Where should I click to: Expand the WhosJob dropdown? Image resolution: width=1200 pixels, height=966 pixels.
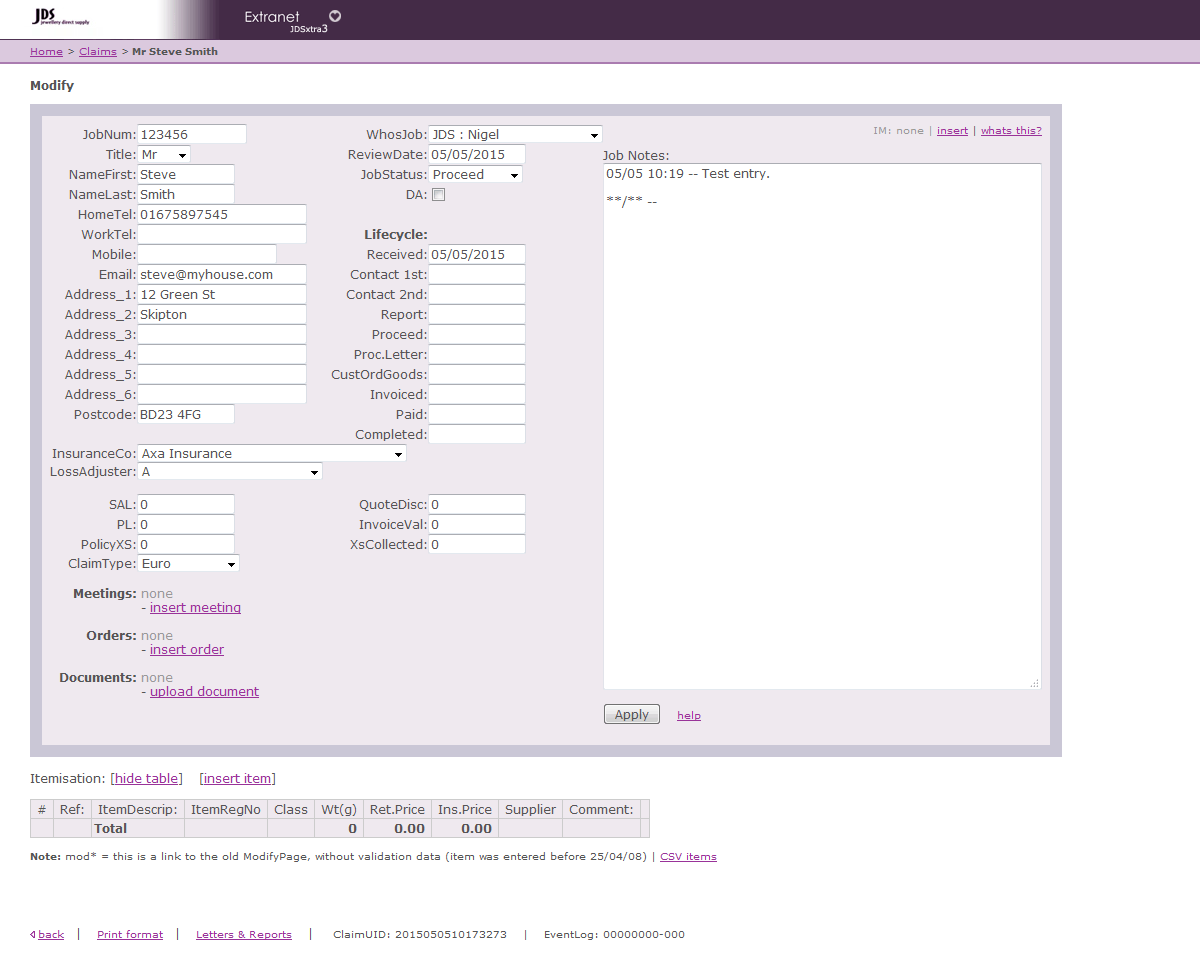pos(515,135)
